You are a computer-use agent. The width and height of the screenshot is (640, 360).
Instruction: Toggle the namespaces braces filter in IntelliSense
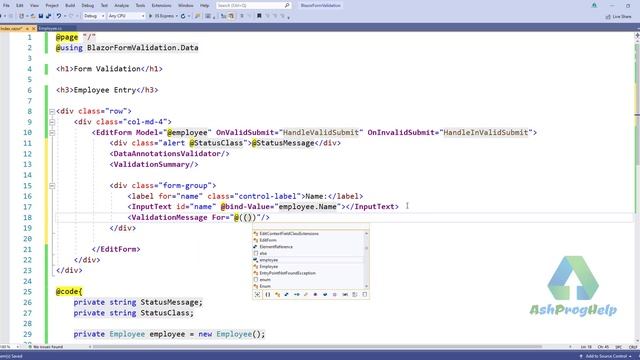pyautogui.click(x=268, y=294)
